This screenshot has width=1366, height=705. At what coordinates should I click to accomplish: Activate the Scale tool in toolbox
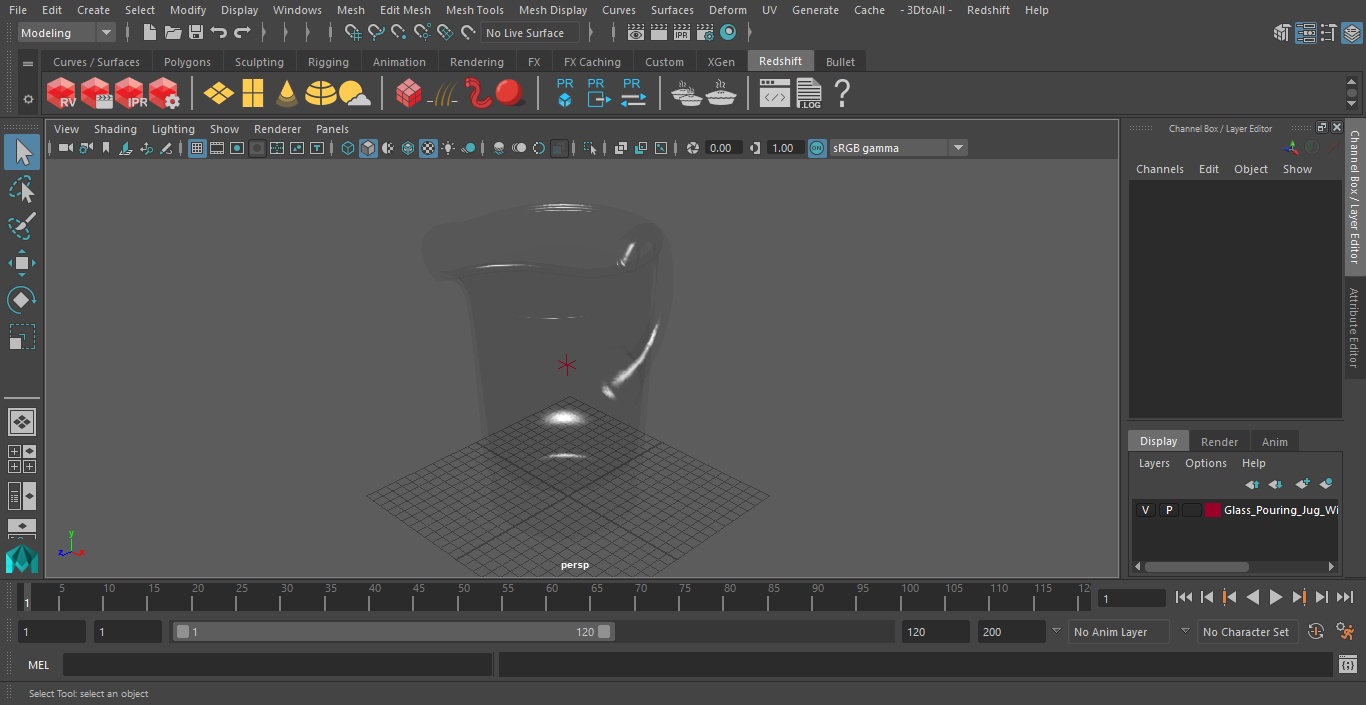(x=21, y=337)
